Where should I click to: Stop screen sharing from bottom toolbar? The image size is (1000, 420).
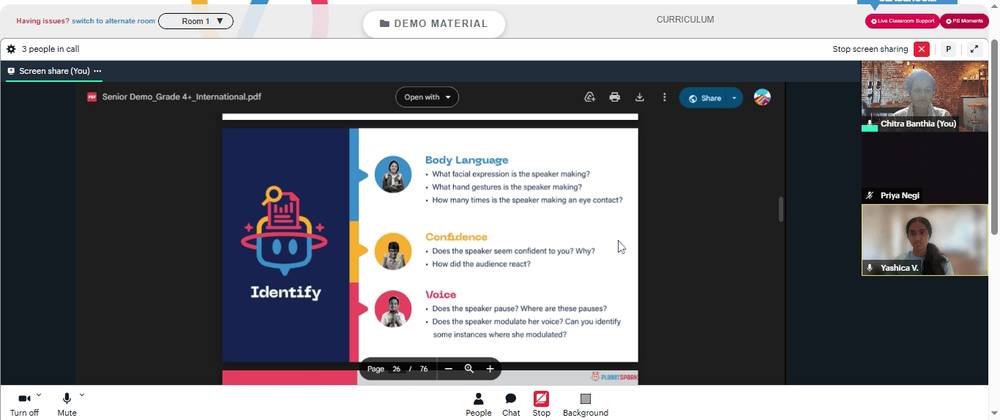pos(541,404)
